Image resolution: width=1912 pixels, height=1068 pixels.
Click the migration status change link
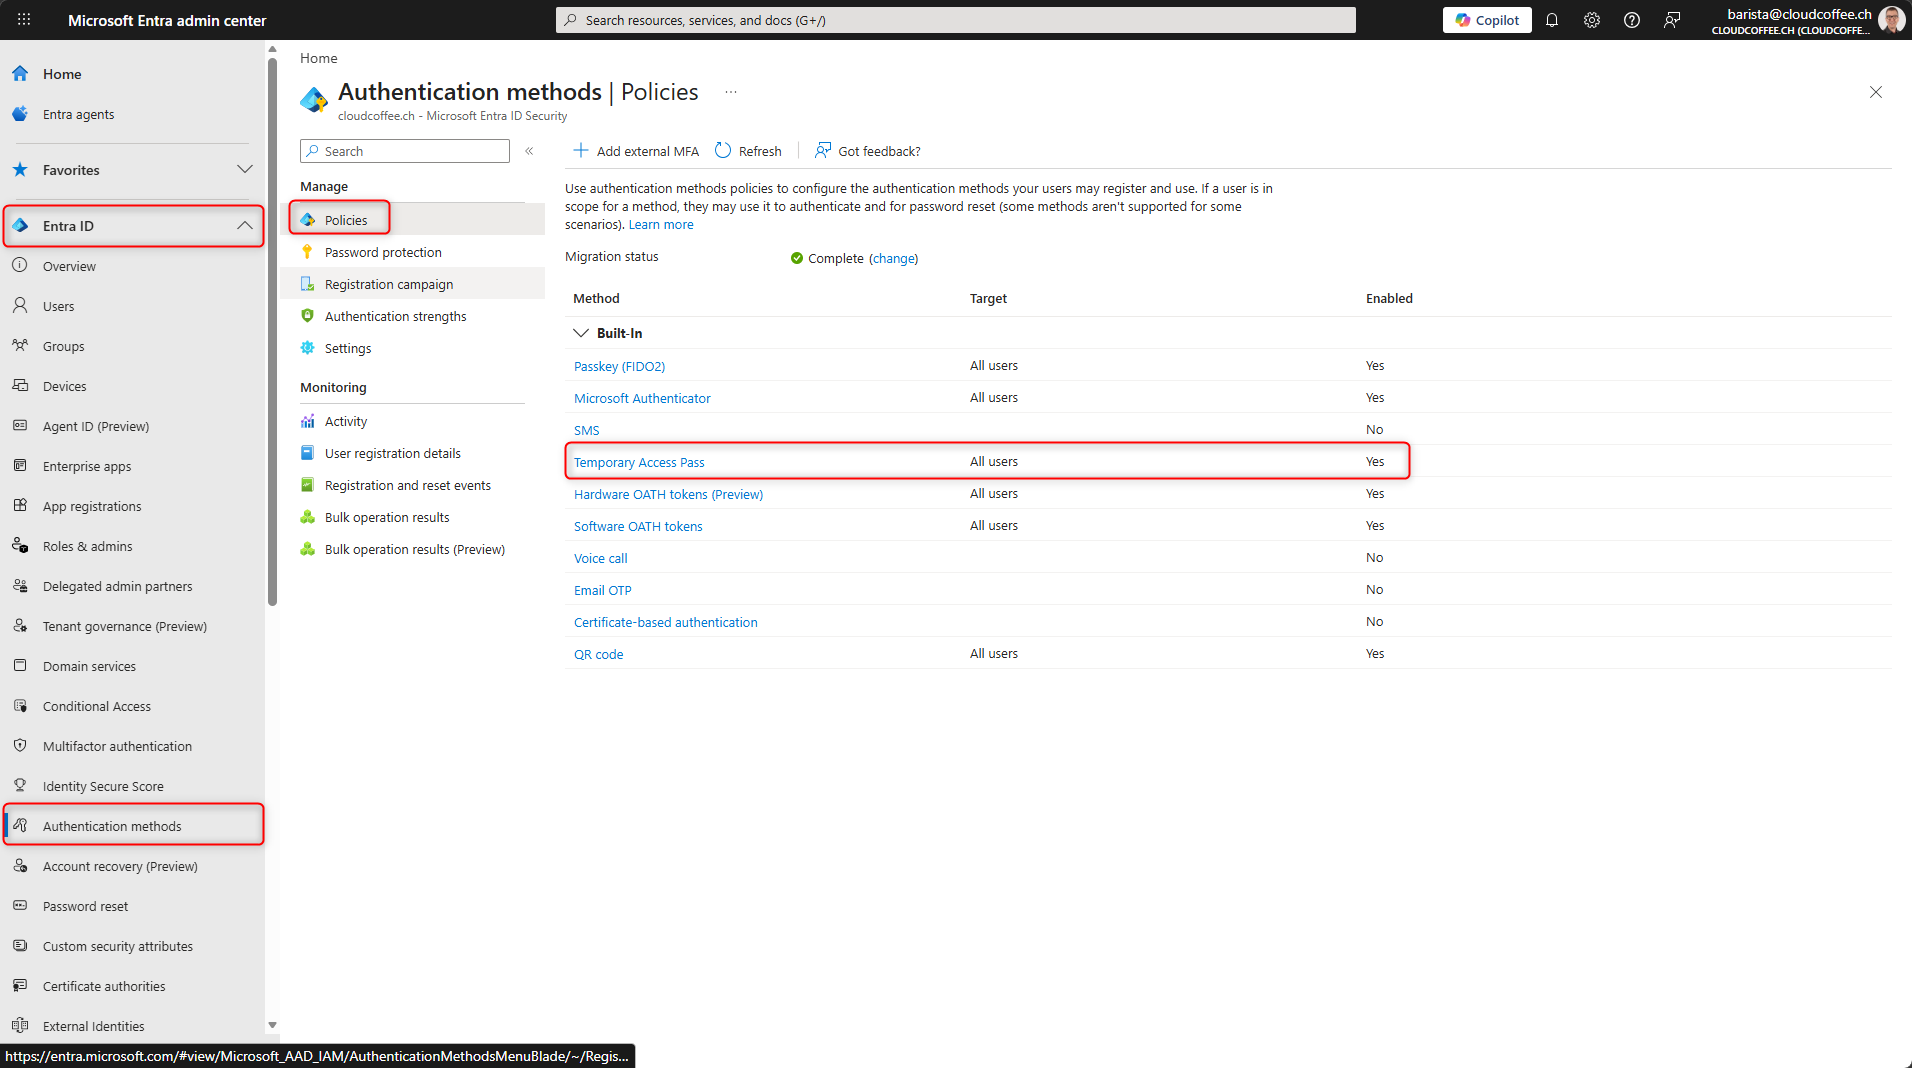pyautogui.click(x=893, y=258)
